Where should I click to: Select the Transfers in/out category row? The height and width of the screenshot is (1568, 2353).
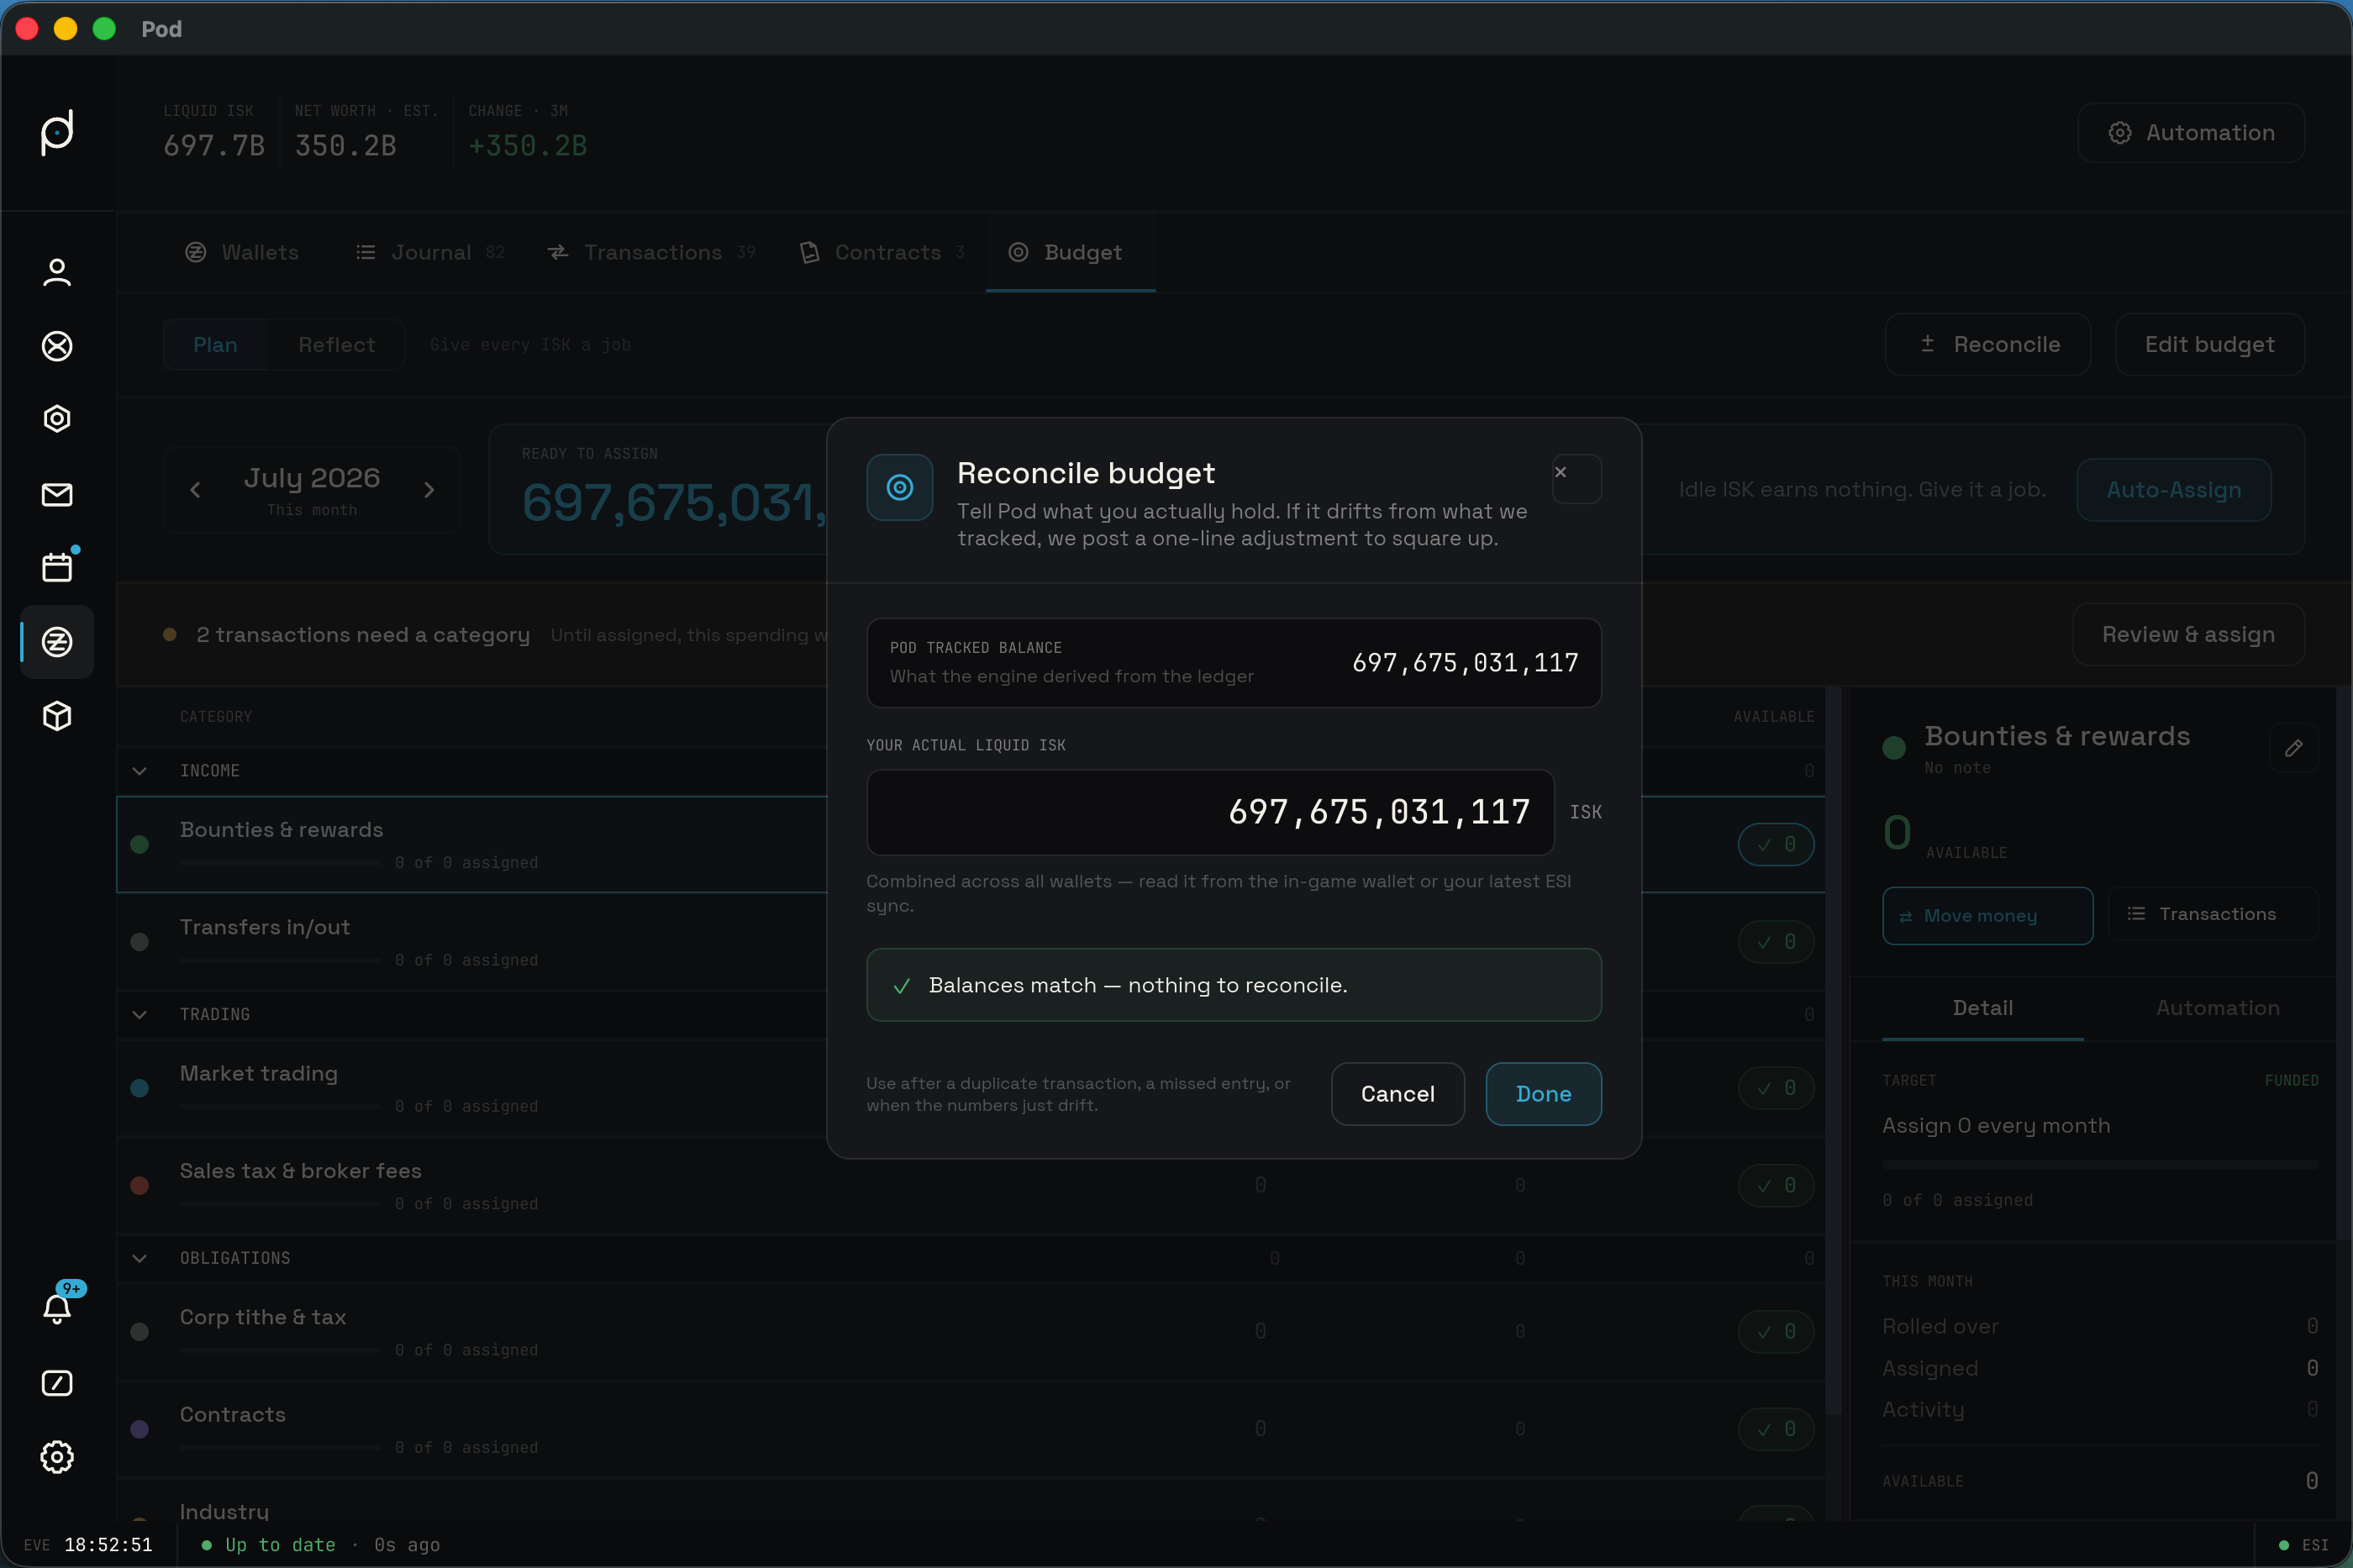pyautogui.click(x=971, y=942)
